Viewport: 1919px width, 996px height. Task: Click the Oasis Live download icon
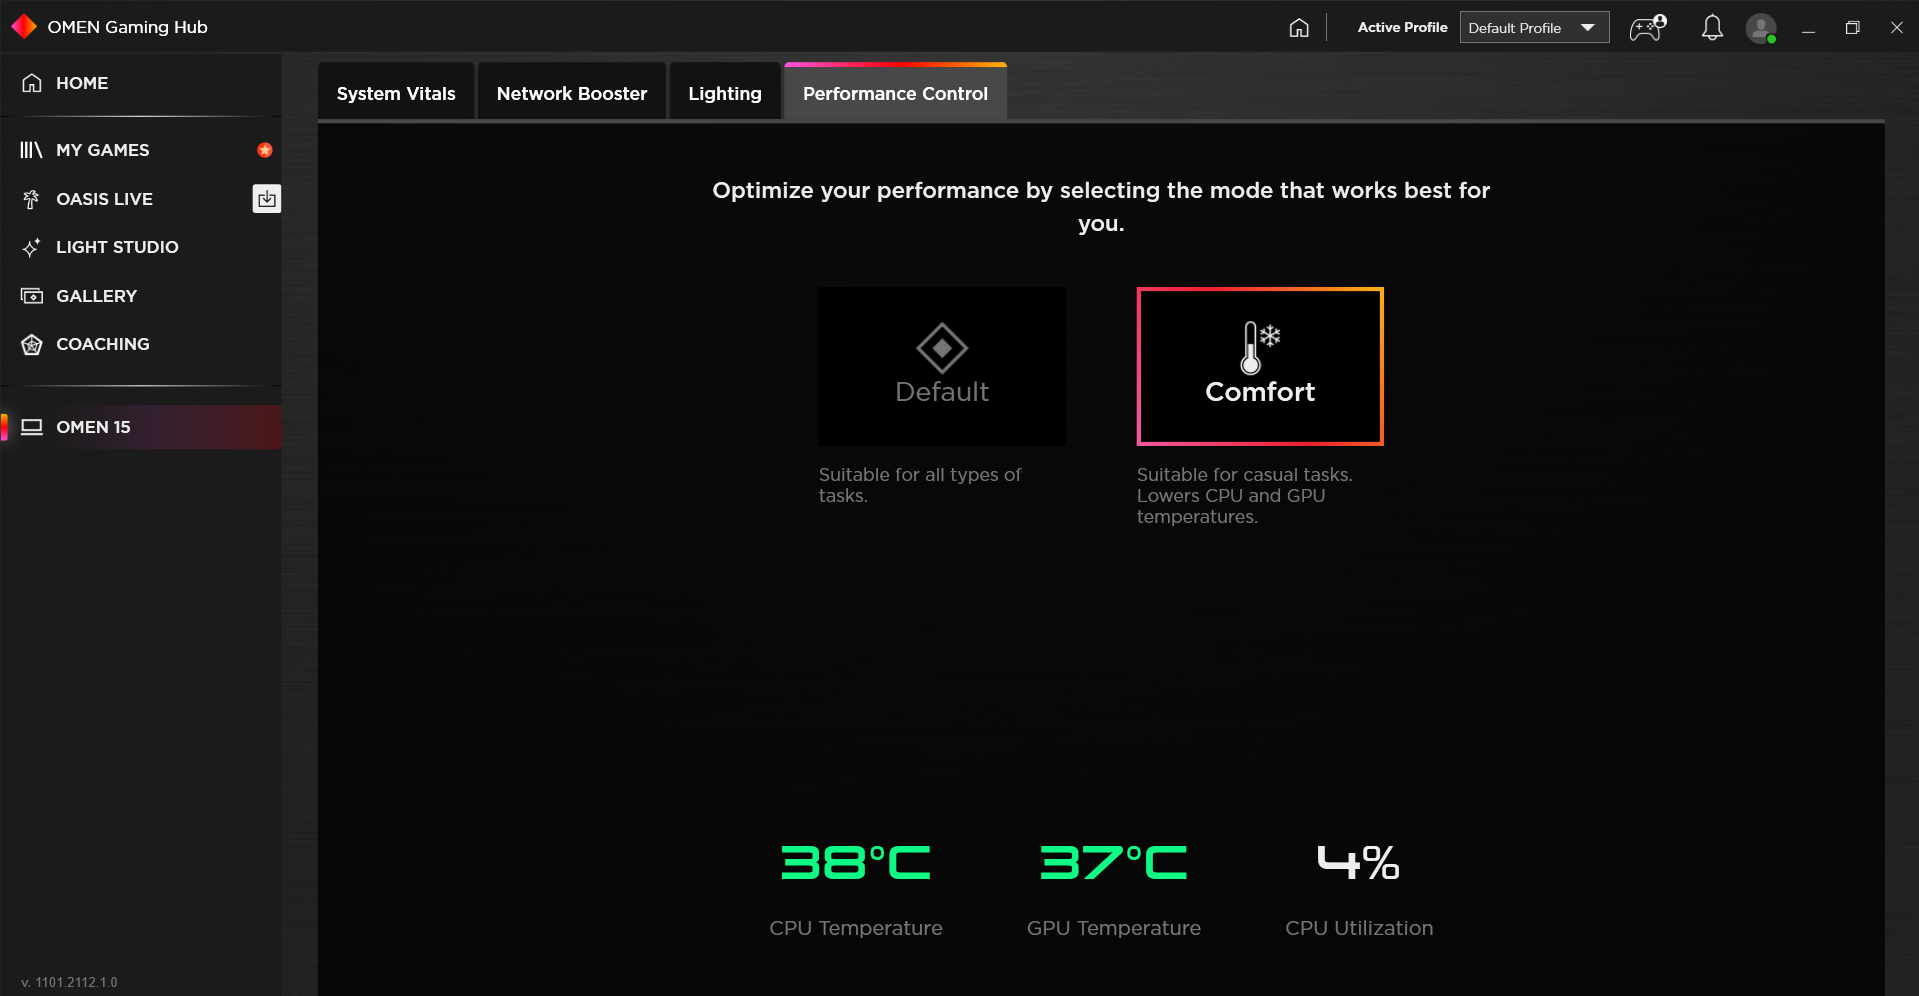coord(266,198)
